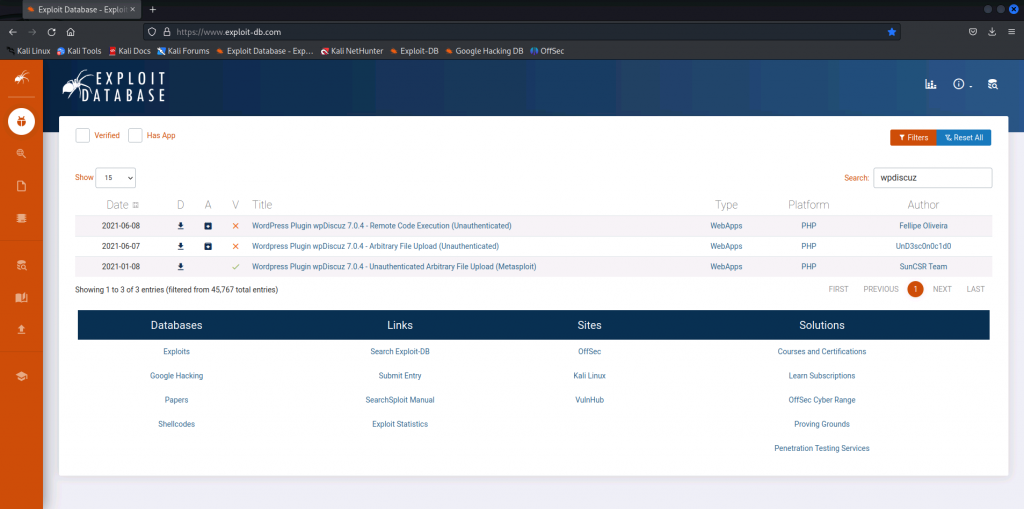This screenshot has height=509, width=1024.
Task: Download vulnerable app for the 2021-06-08 entry
Action: [208, 226]
